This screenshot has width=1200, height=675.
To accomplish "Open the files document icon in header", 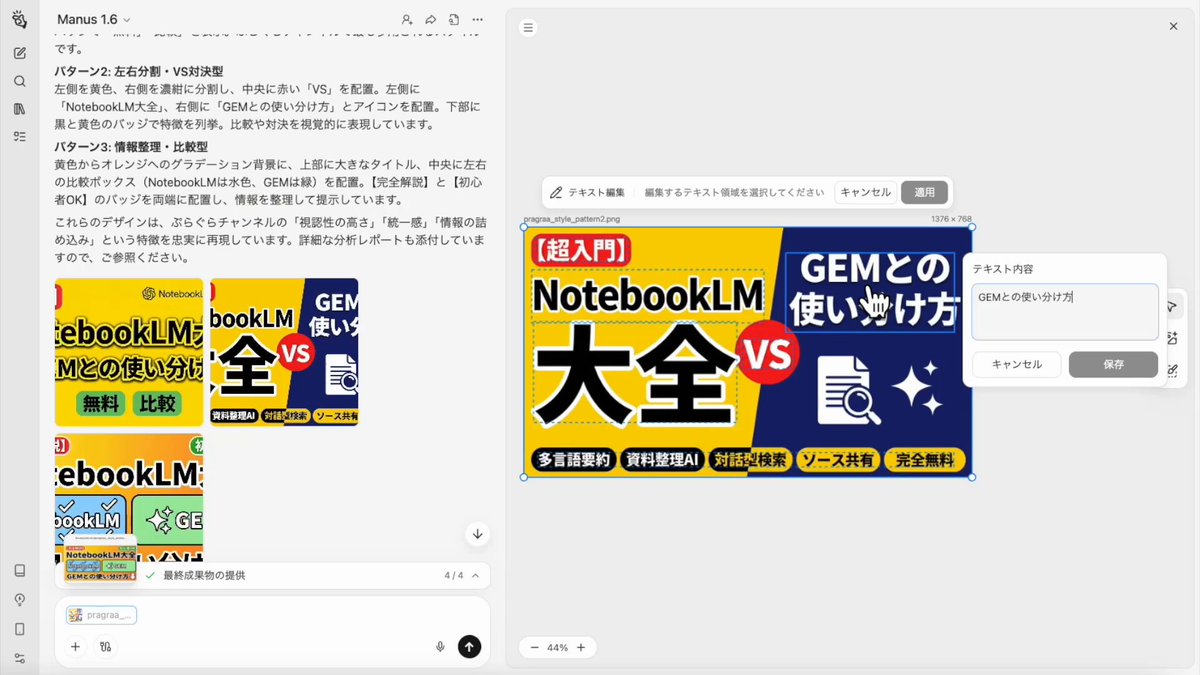I will pyautogui.click(x=454, y=20).
